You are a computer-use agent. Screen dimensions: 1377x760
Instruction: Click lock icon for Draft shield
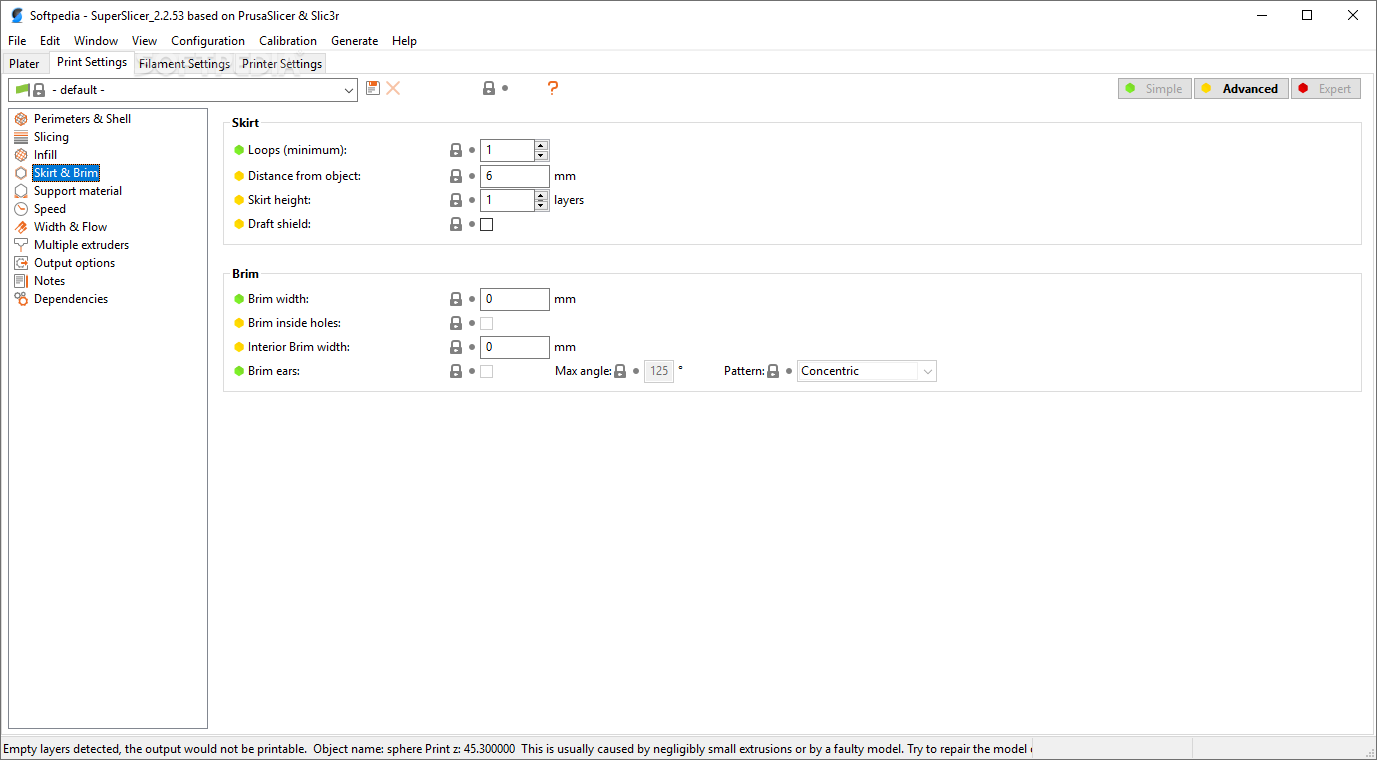[x=456, y=224]
